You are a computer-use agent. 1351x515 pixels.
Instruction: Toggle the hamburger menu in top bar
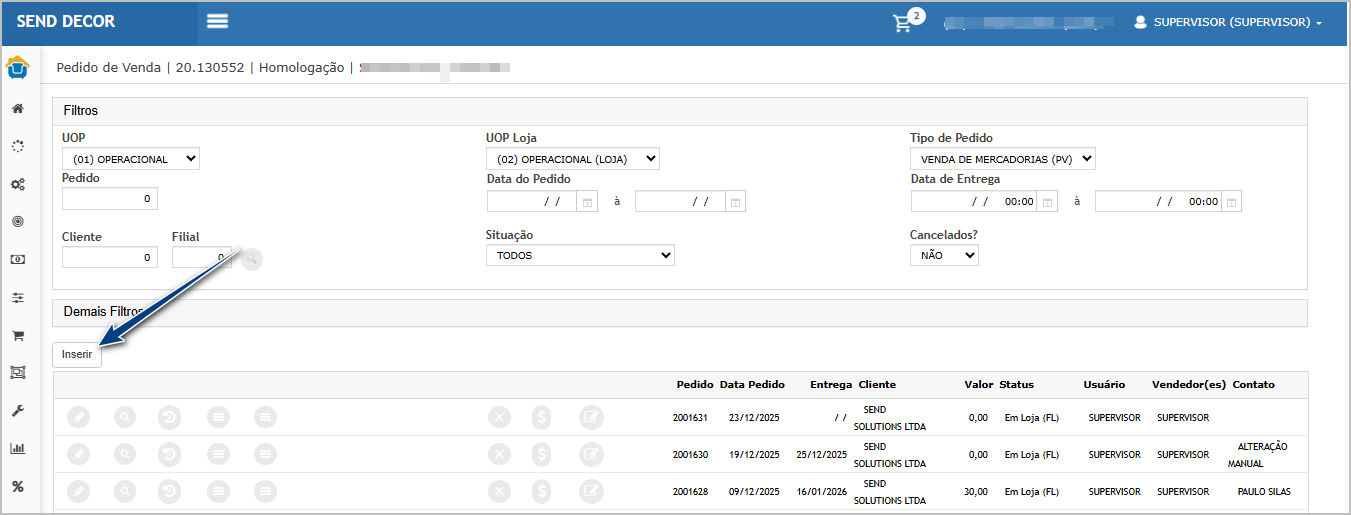[217, 22]
